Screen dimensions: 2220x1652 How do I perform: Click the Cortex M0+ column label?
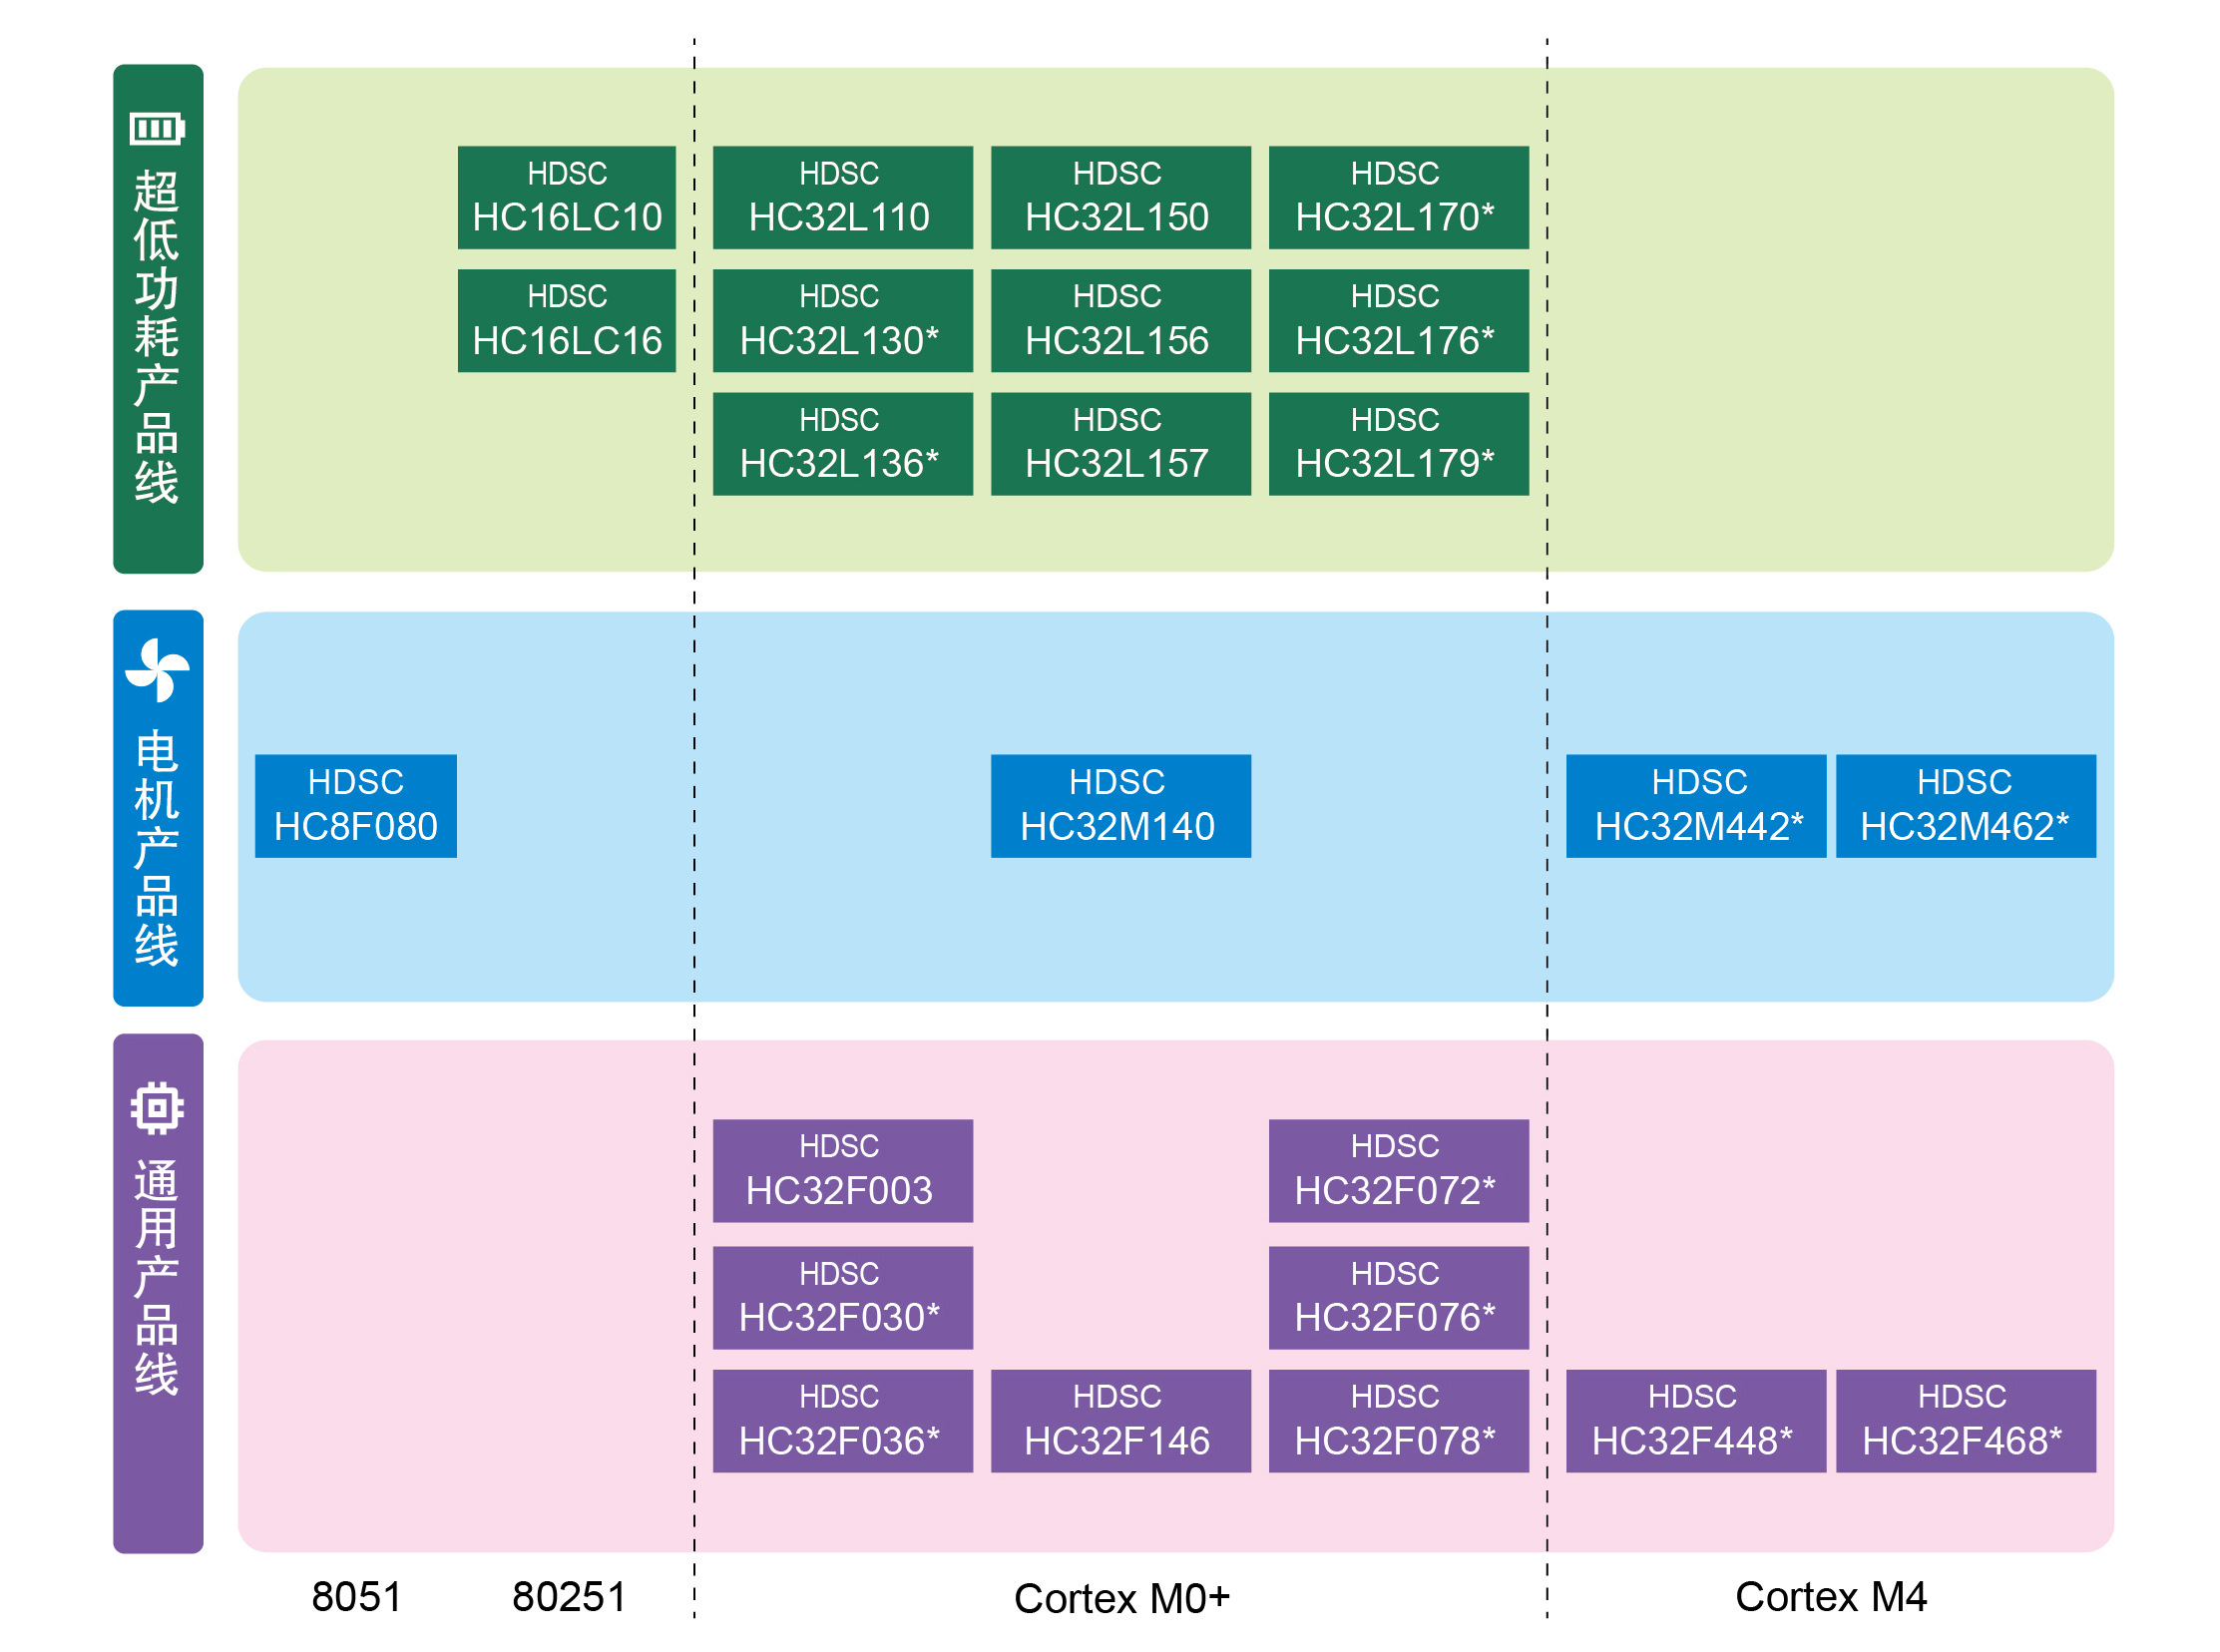tap(1121, 1598)
